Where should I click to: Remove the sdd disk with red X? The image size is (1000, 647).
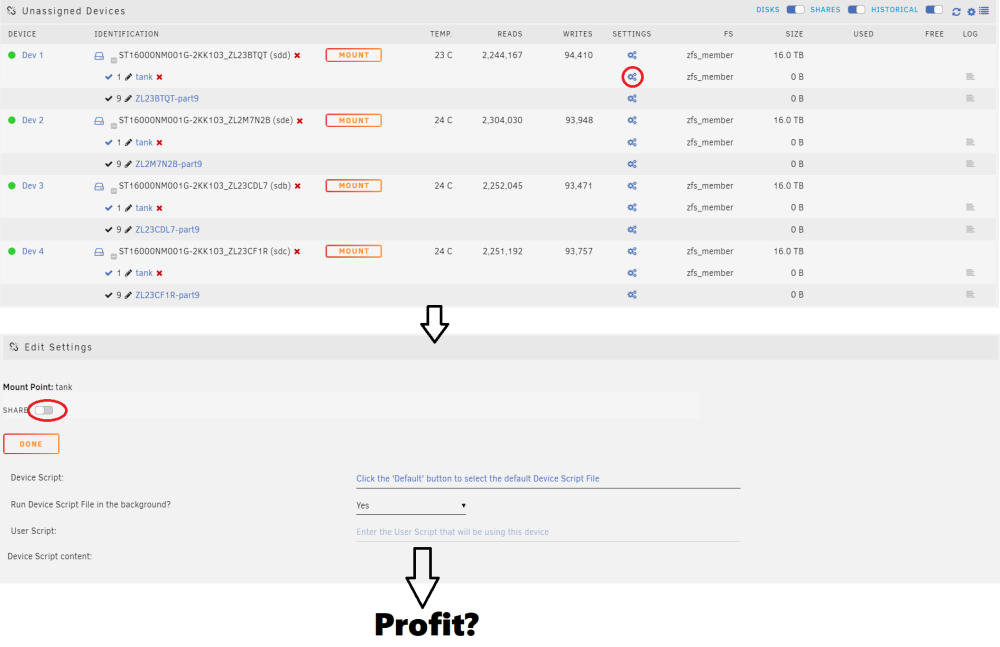(297, 56)
